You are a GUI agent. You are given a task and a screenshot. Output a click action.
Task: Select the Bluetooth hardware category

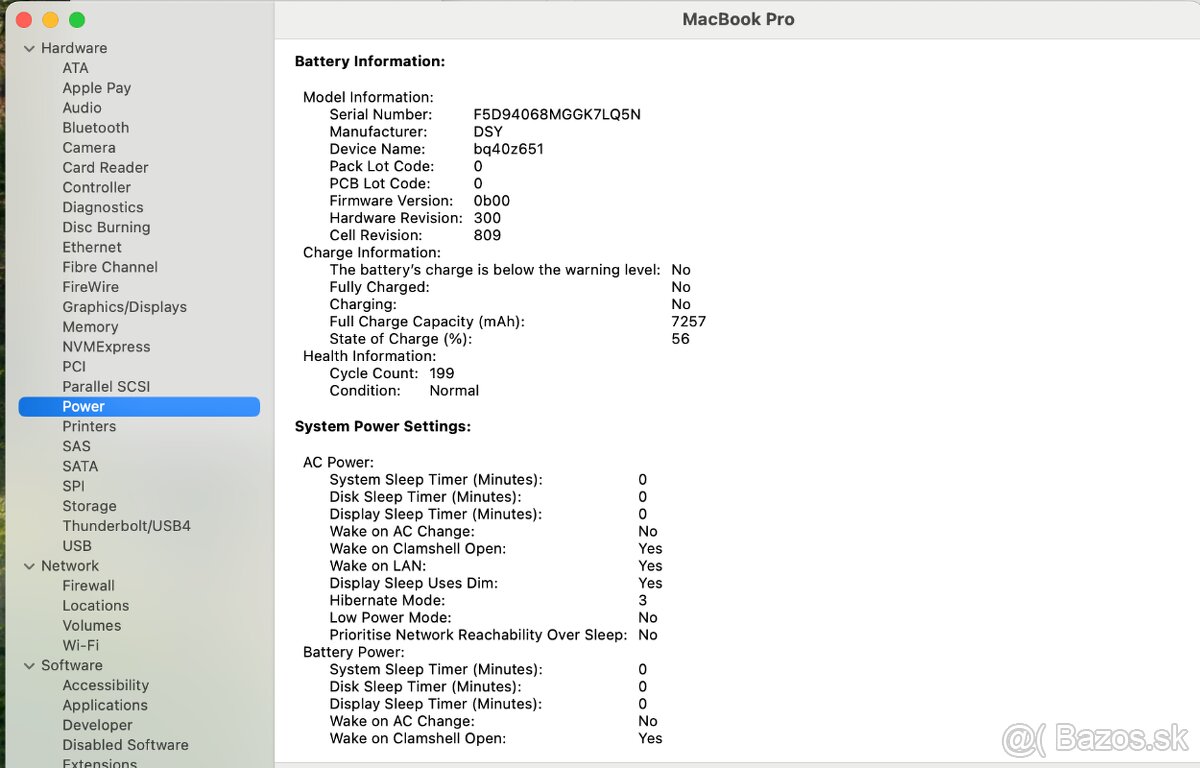tap(95, 127)
